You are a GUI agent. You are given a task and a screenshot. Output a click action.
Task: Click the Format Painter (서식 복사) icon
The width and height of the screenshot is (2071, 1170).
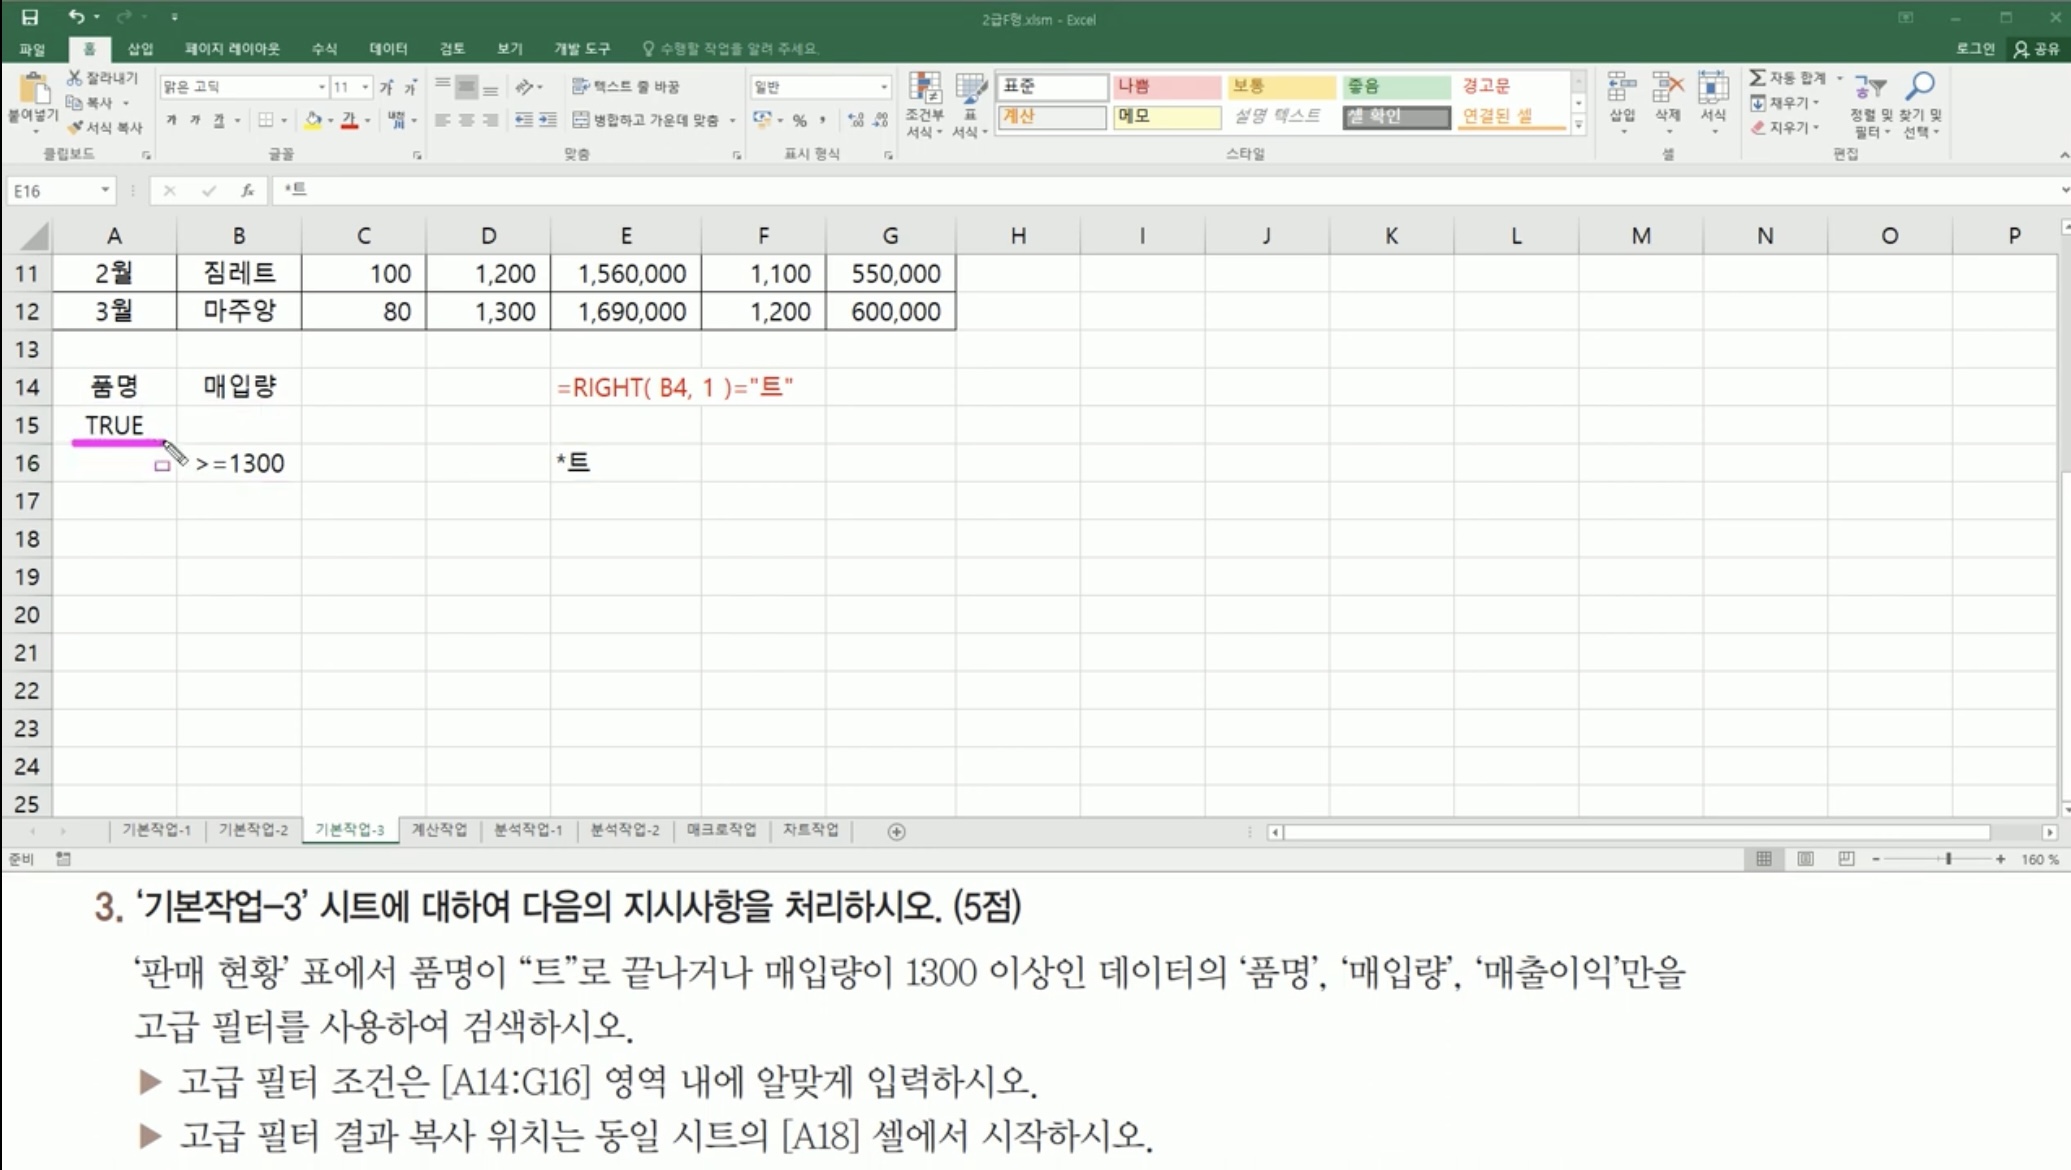coord(76,127)
